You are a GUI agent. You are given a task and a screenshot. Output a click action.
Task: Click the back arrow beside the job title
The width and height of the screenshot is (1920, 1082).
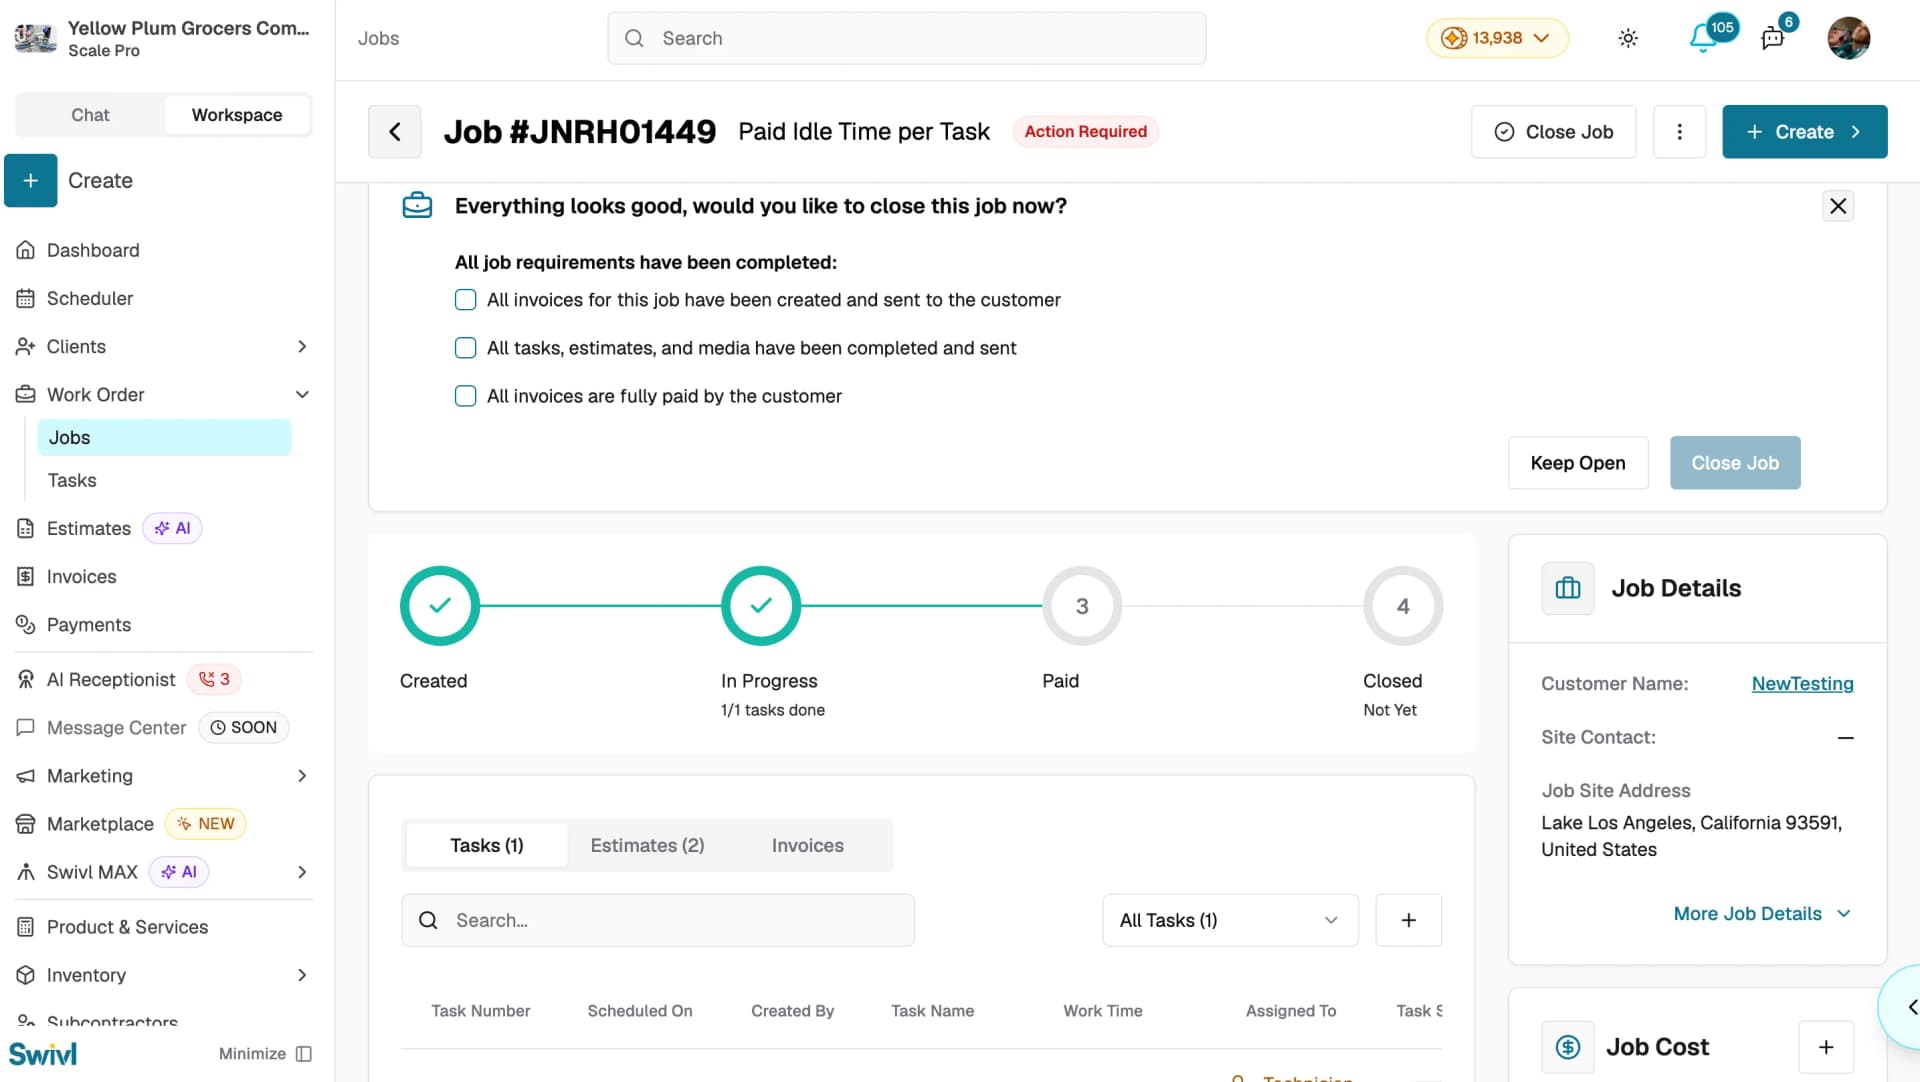click(395, 132)
